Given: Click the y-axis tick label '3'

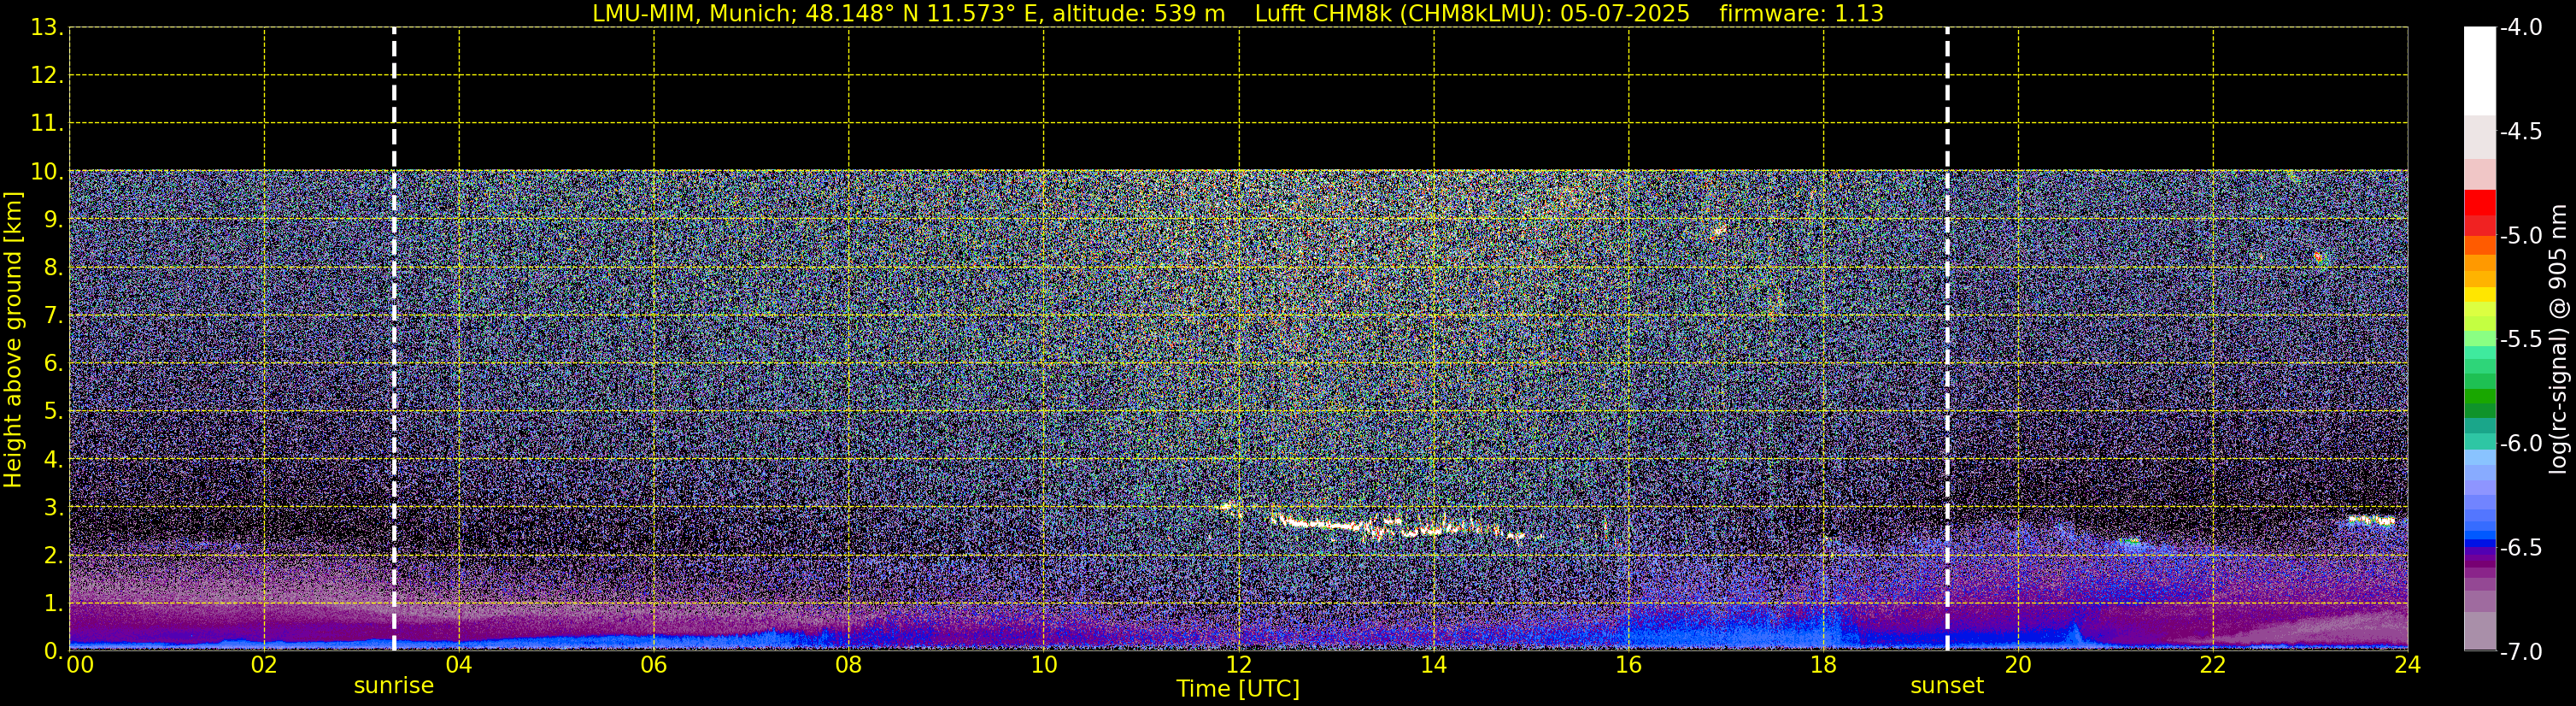Looking at the screenshot, I should tap(52, 507).
